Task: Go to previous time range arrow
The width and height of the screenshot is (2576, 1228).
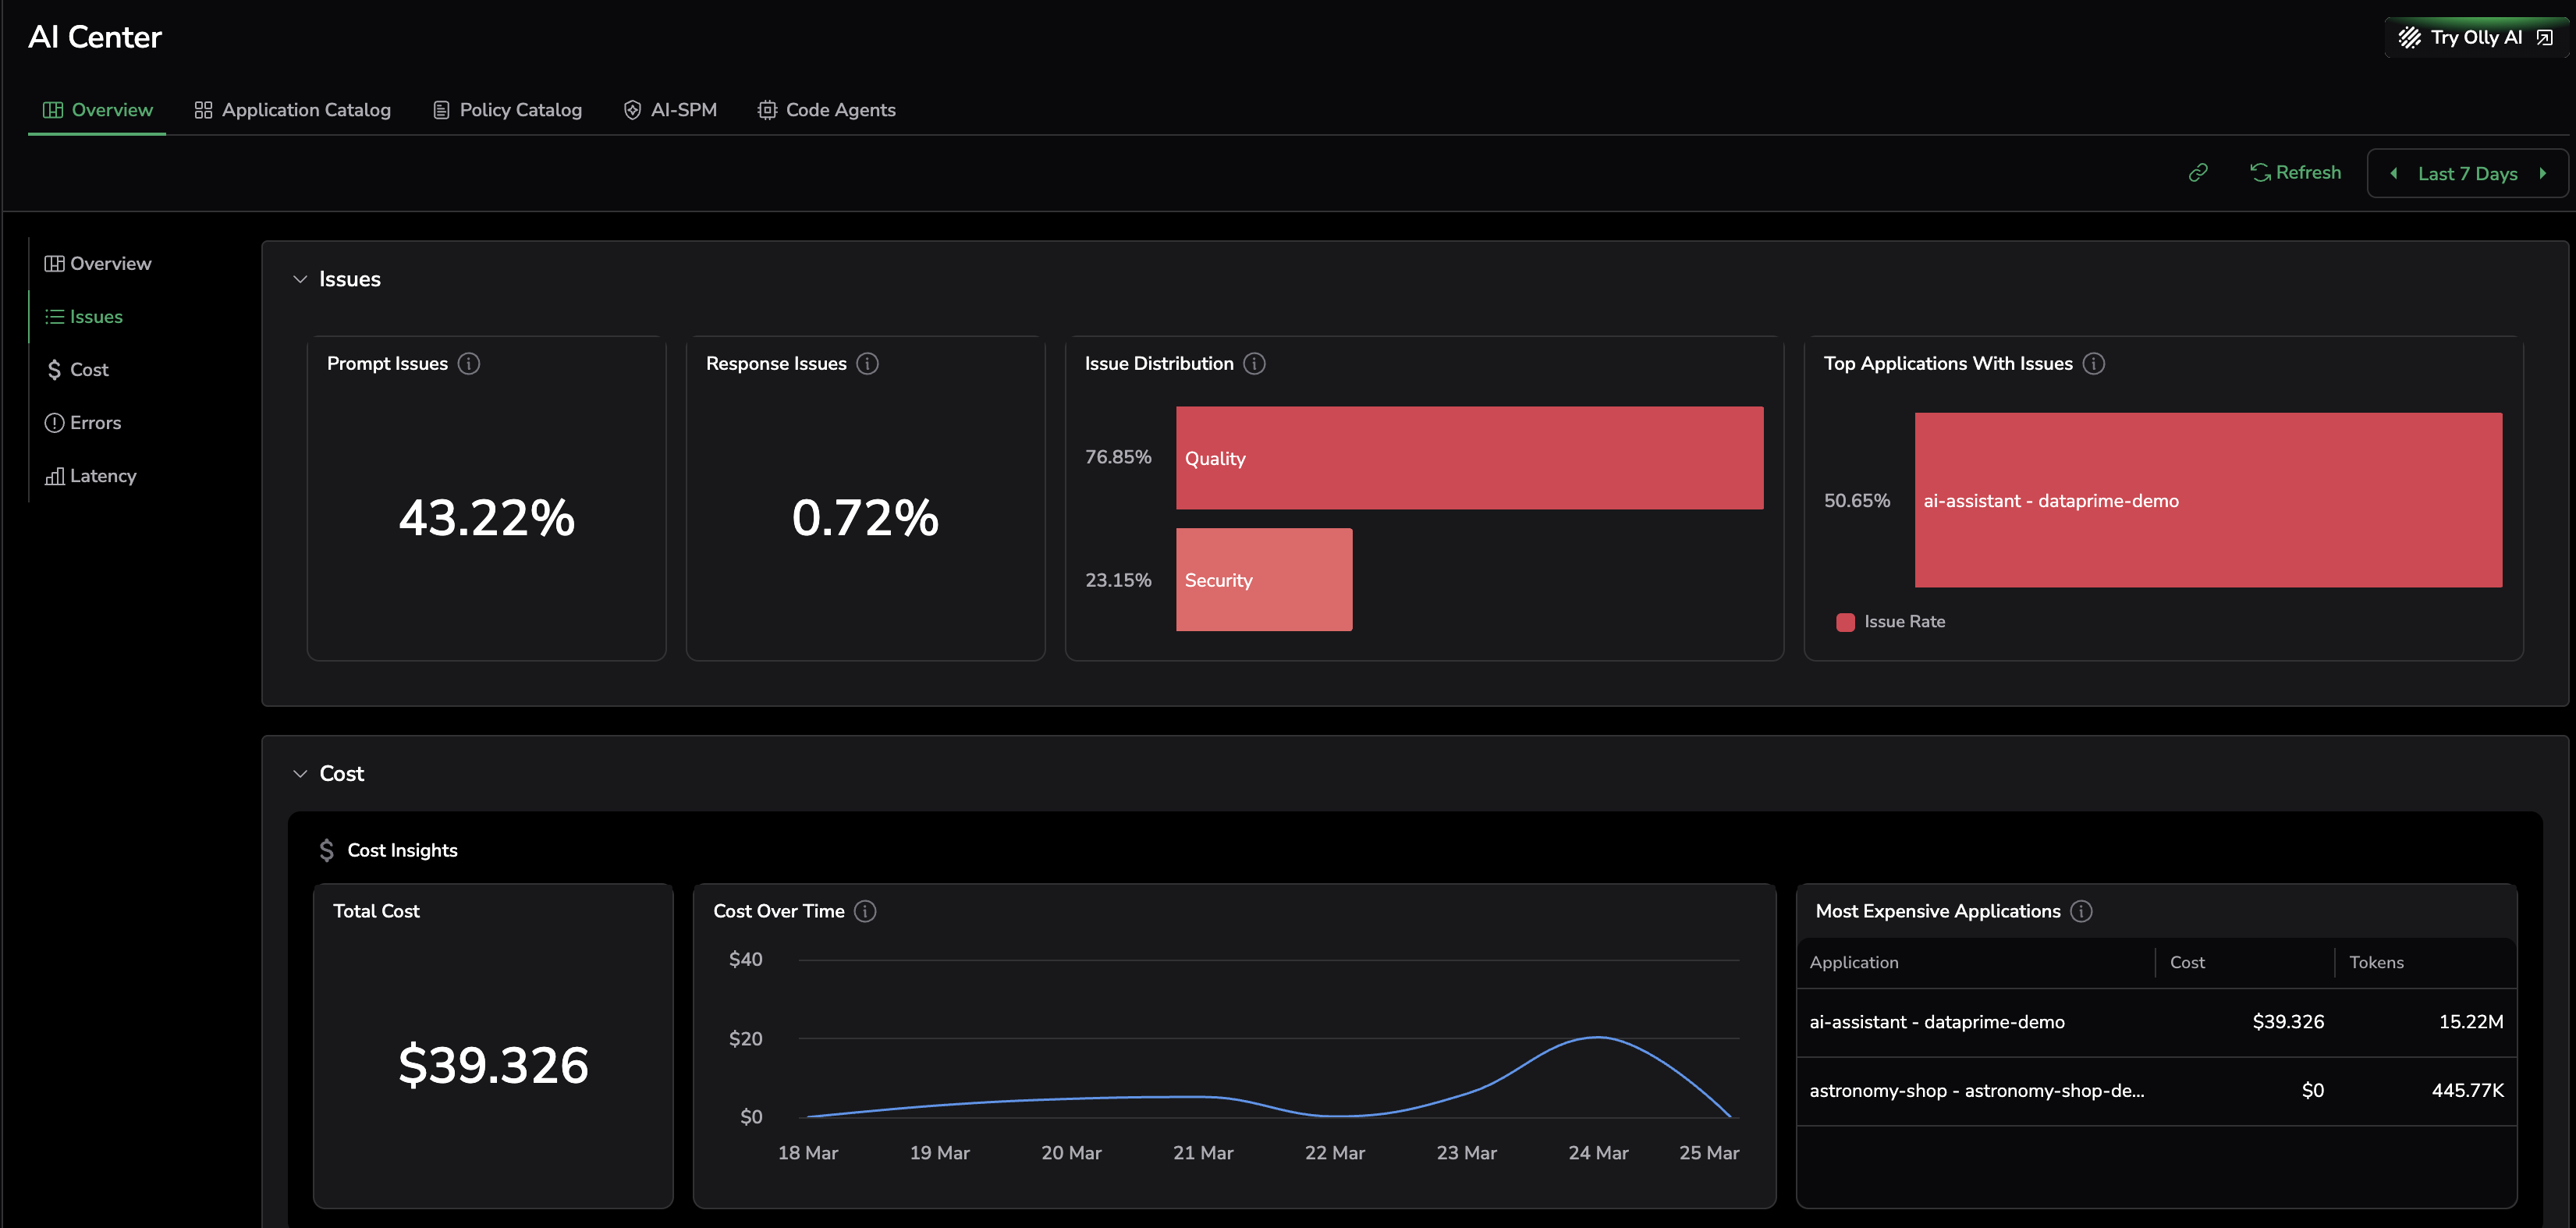Action: [x=2394, y=174]
